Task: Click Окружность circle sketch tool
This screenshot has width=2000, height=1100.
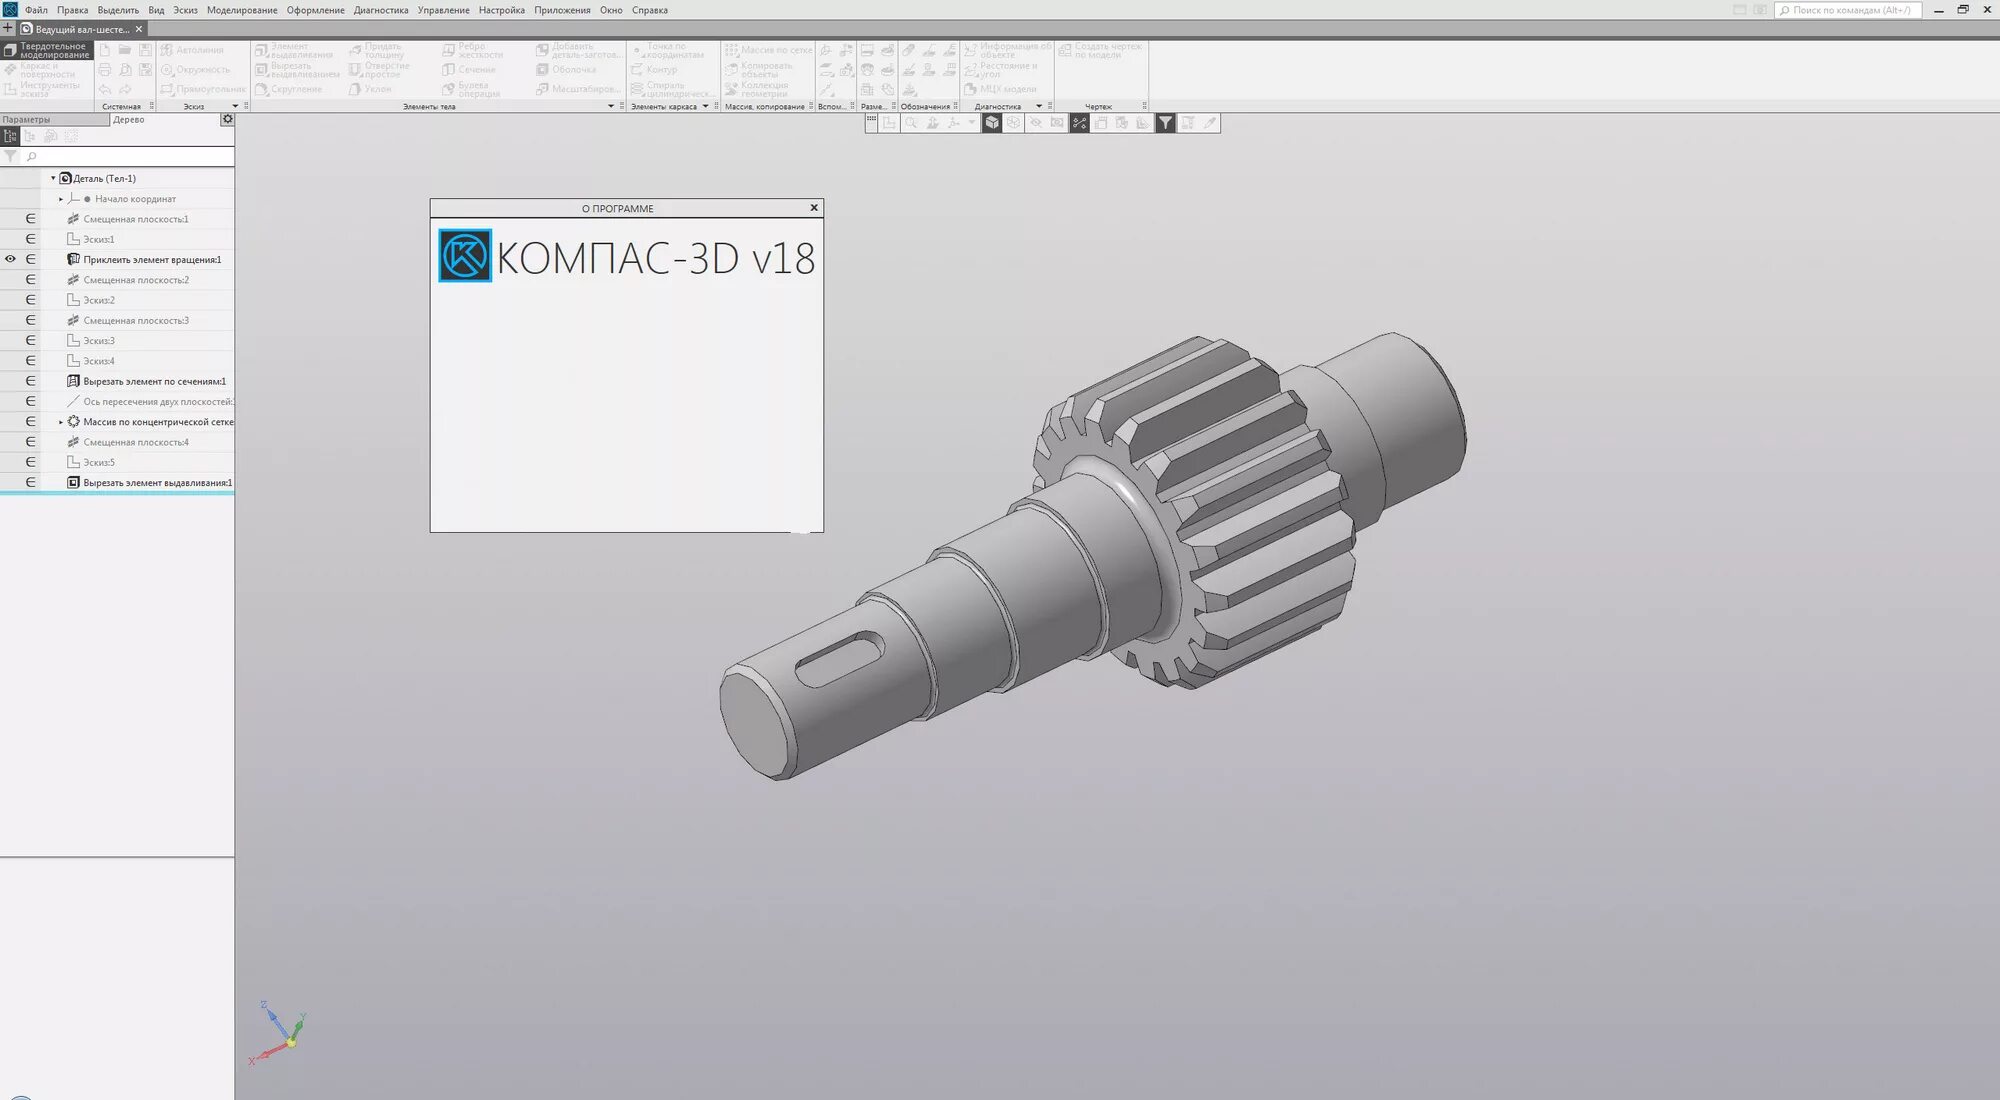Action: click(x=196, y=70)
